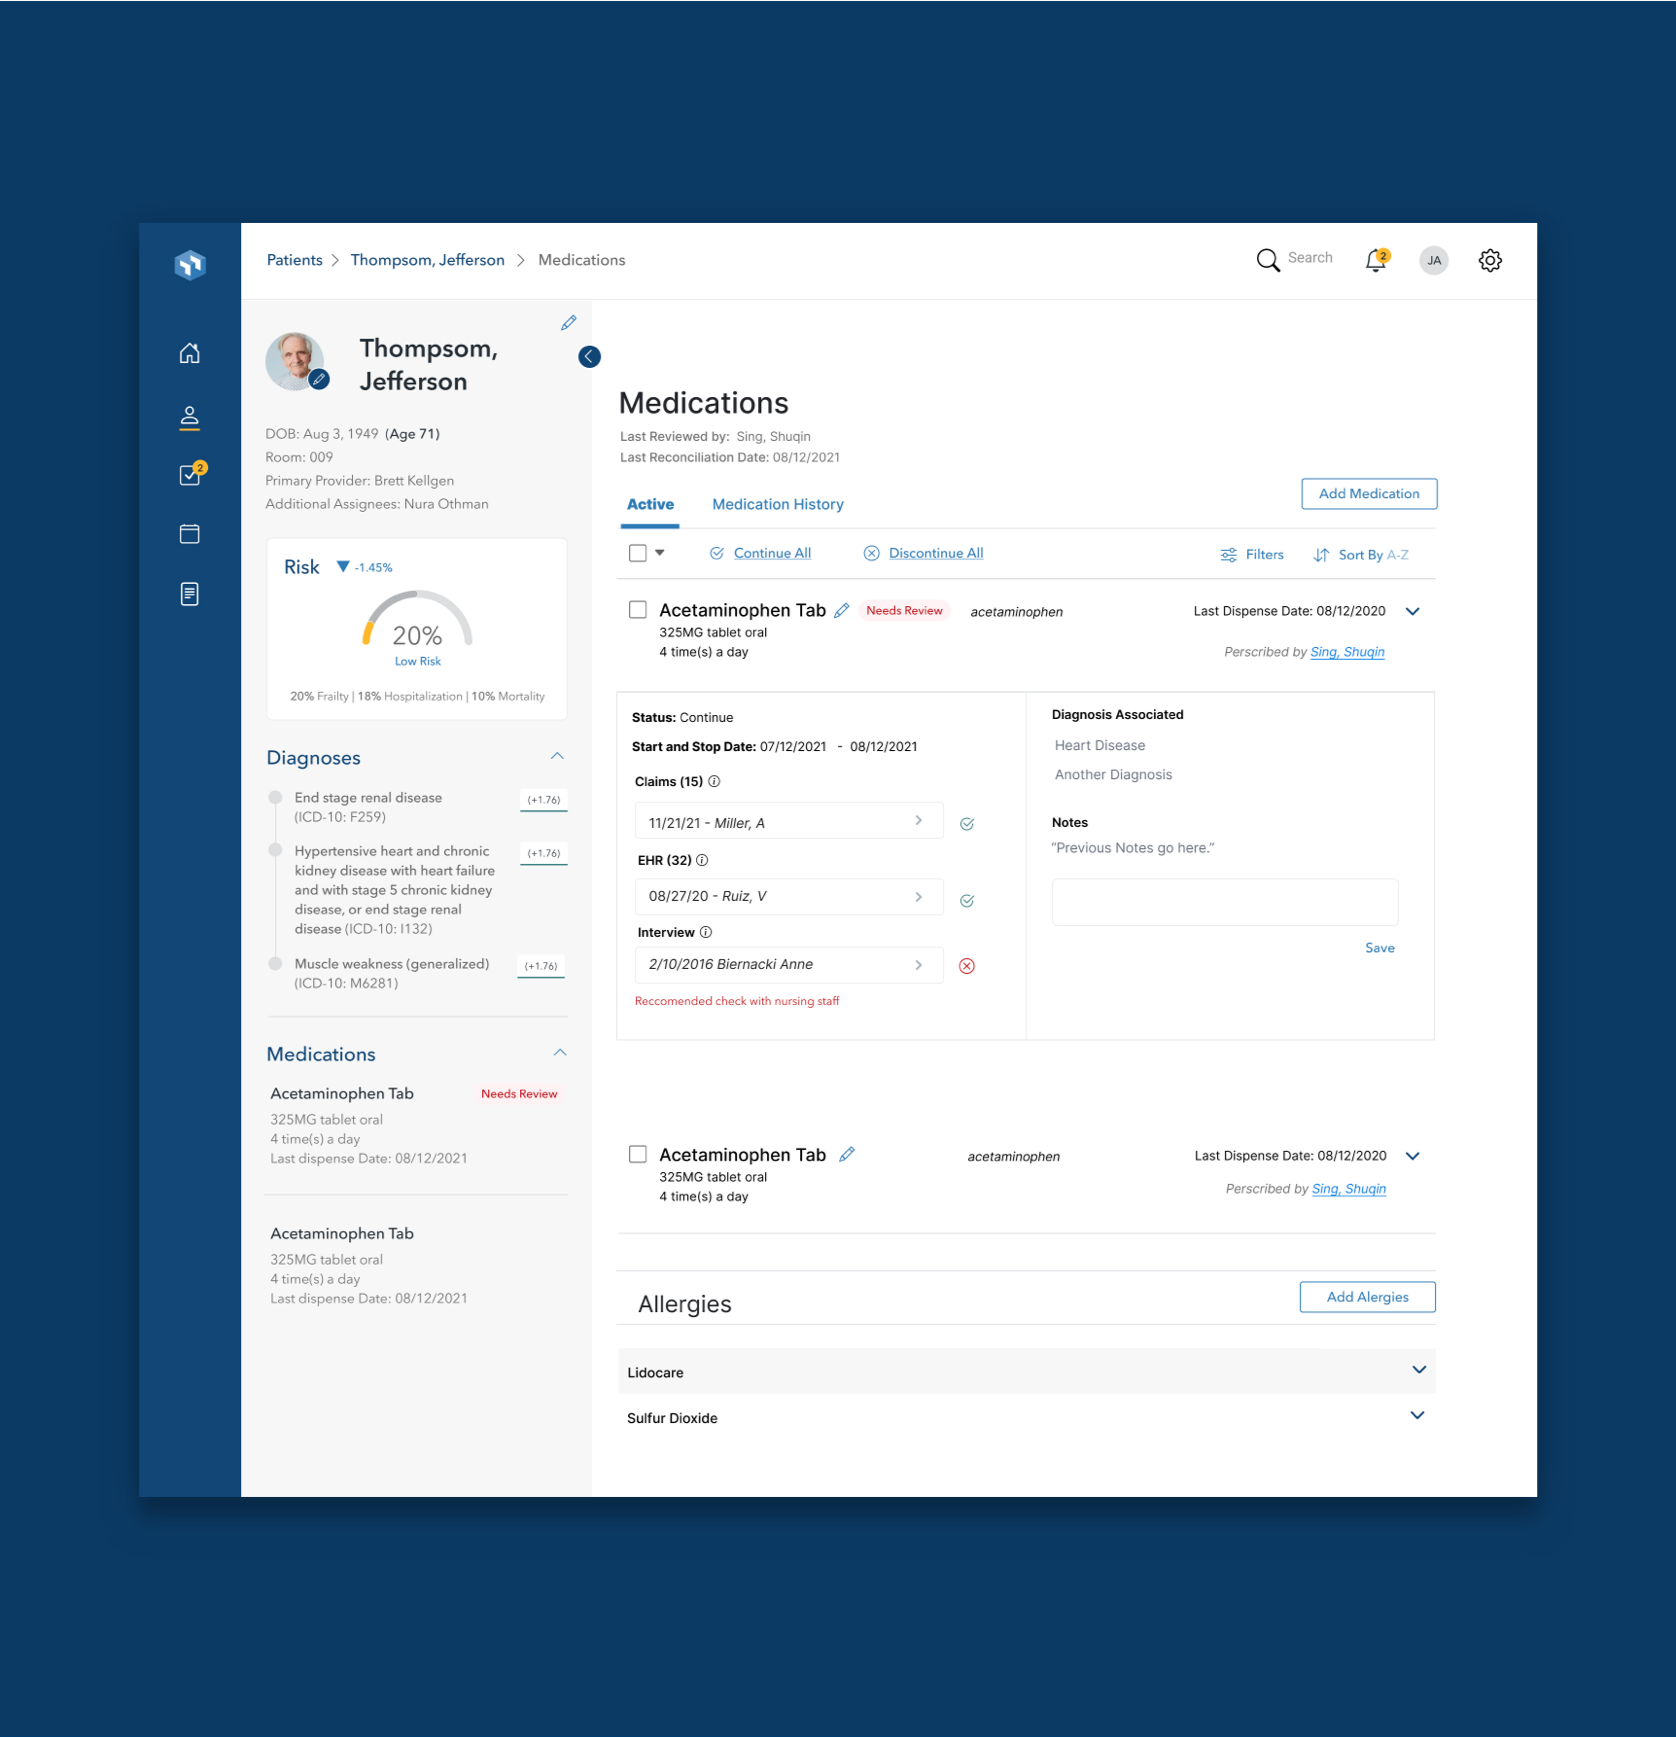Image resolution: width=1676 pixels, height=1738 pixels.
Task: Open the 11/21/21 Miller, A claim
Action: pyautogui.click(x=788, y=821)
